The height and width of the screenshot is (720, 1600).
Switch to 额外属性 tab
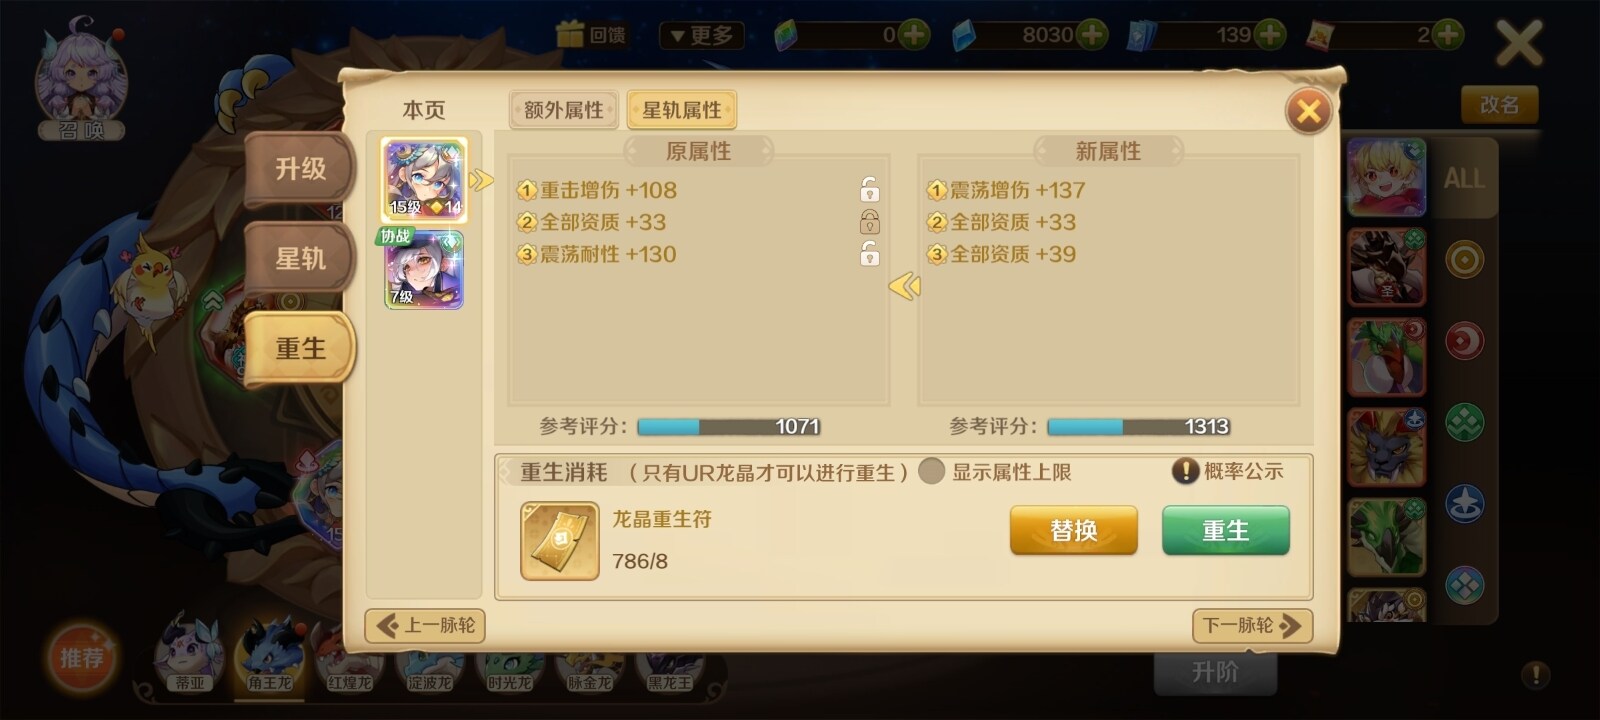point(564,110)
